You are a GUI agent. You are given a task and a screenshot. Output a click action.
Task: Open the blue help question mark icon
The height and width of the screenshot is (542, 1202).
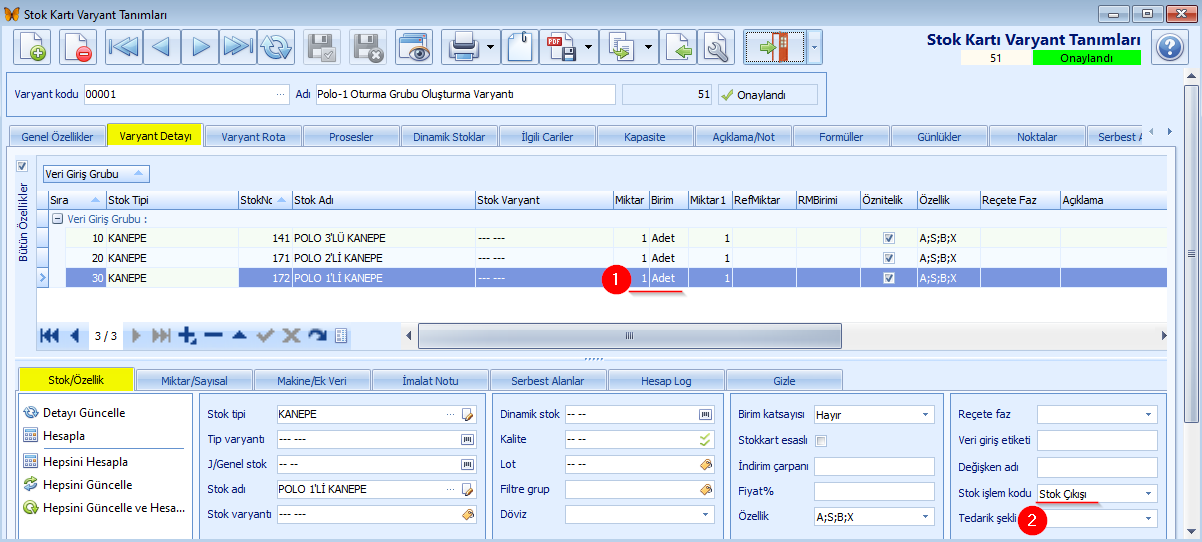(x=1169, y=47)
